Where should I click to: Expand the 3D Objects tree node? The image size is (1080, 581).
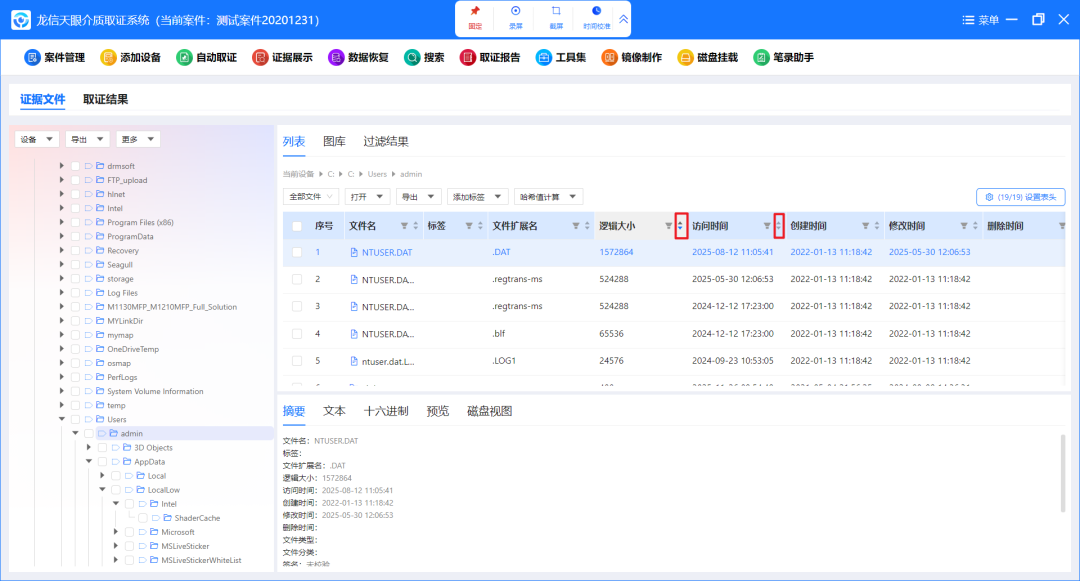pos(89,447)
